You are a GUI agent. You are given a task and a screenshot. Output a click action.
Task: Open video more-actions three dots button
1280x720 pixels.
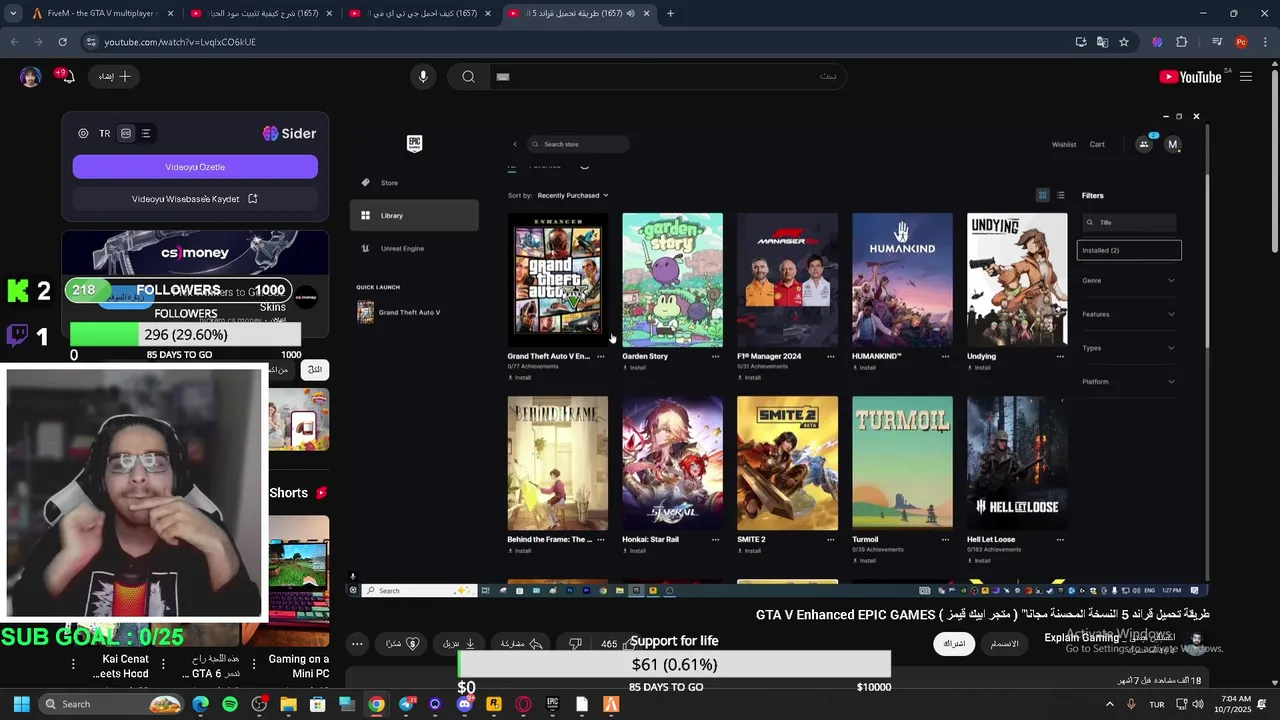(x=357, y=644)
